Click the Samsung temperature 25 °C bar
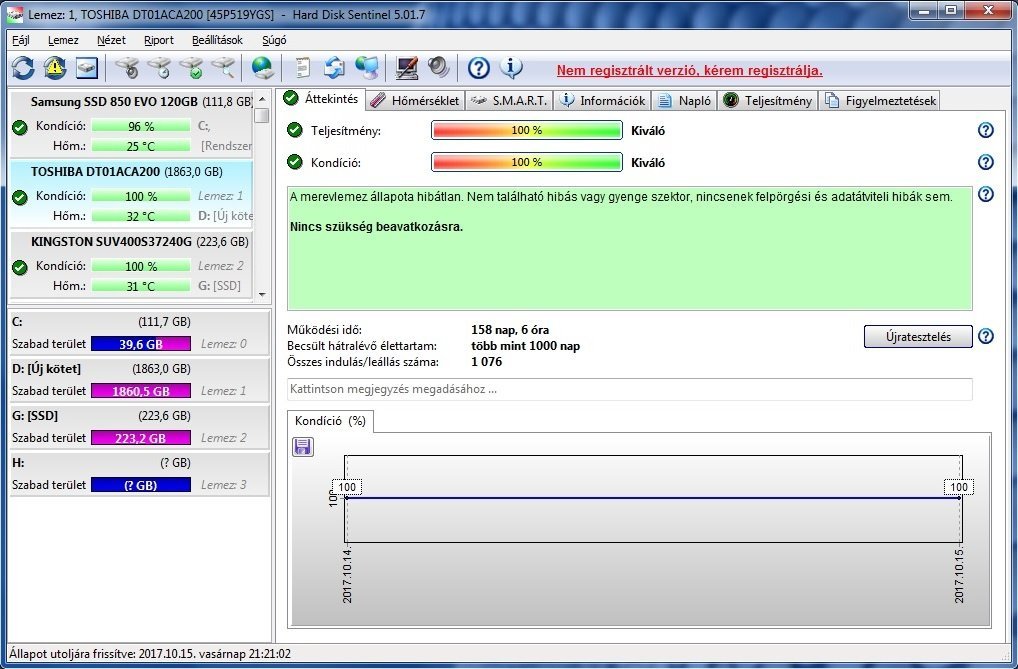This screenshot has height=669, width=1018. pyautogui.click(x=141, y=146)
